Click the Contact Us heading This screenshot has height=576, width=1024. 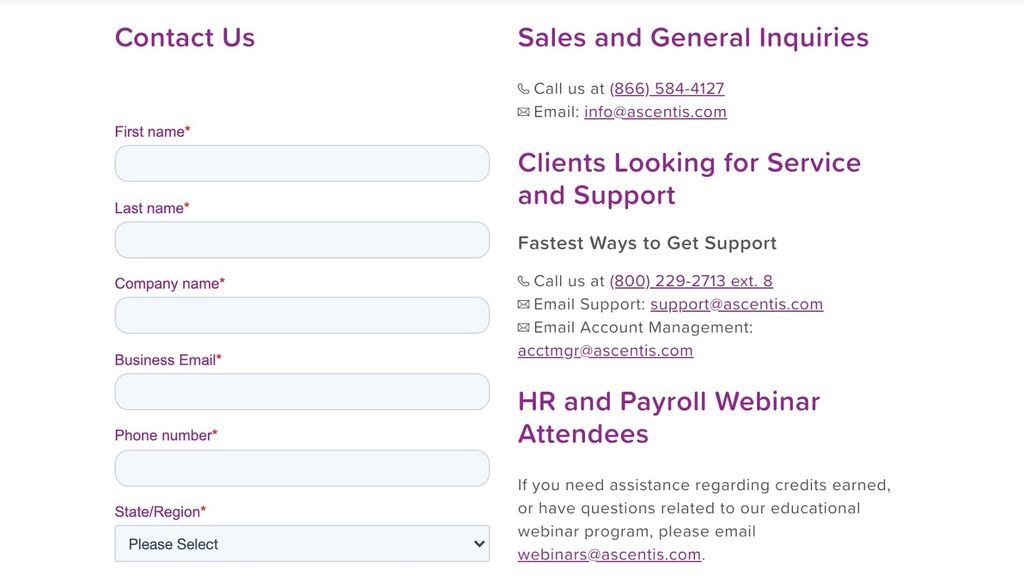(185, 38)
